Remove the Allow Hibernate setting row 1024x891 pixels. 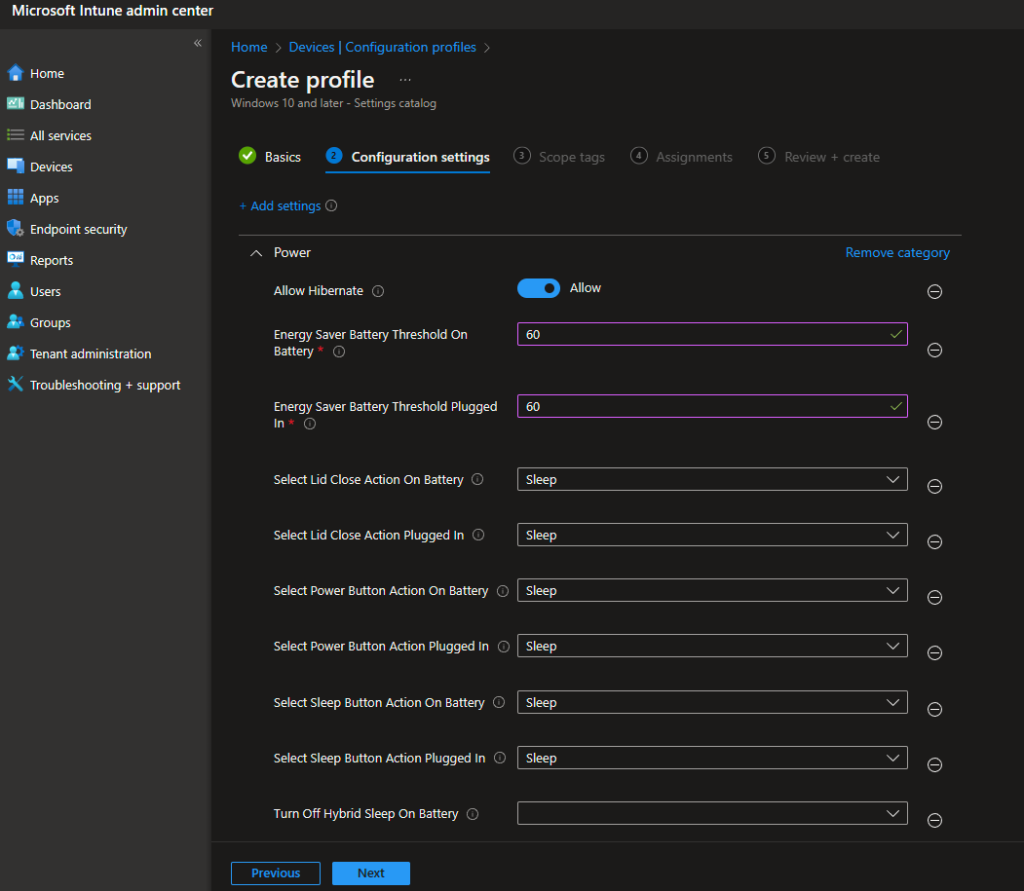click(x=934, y=291)
